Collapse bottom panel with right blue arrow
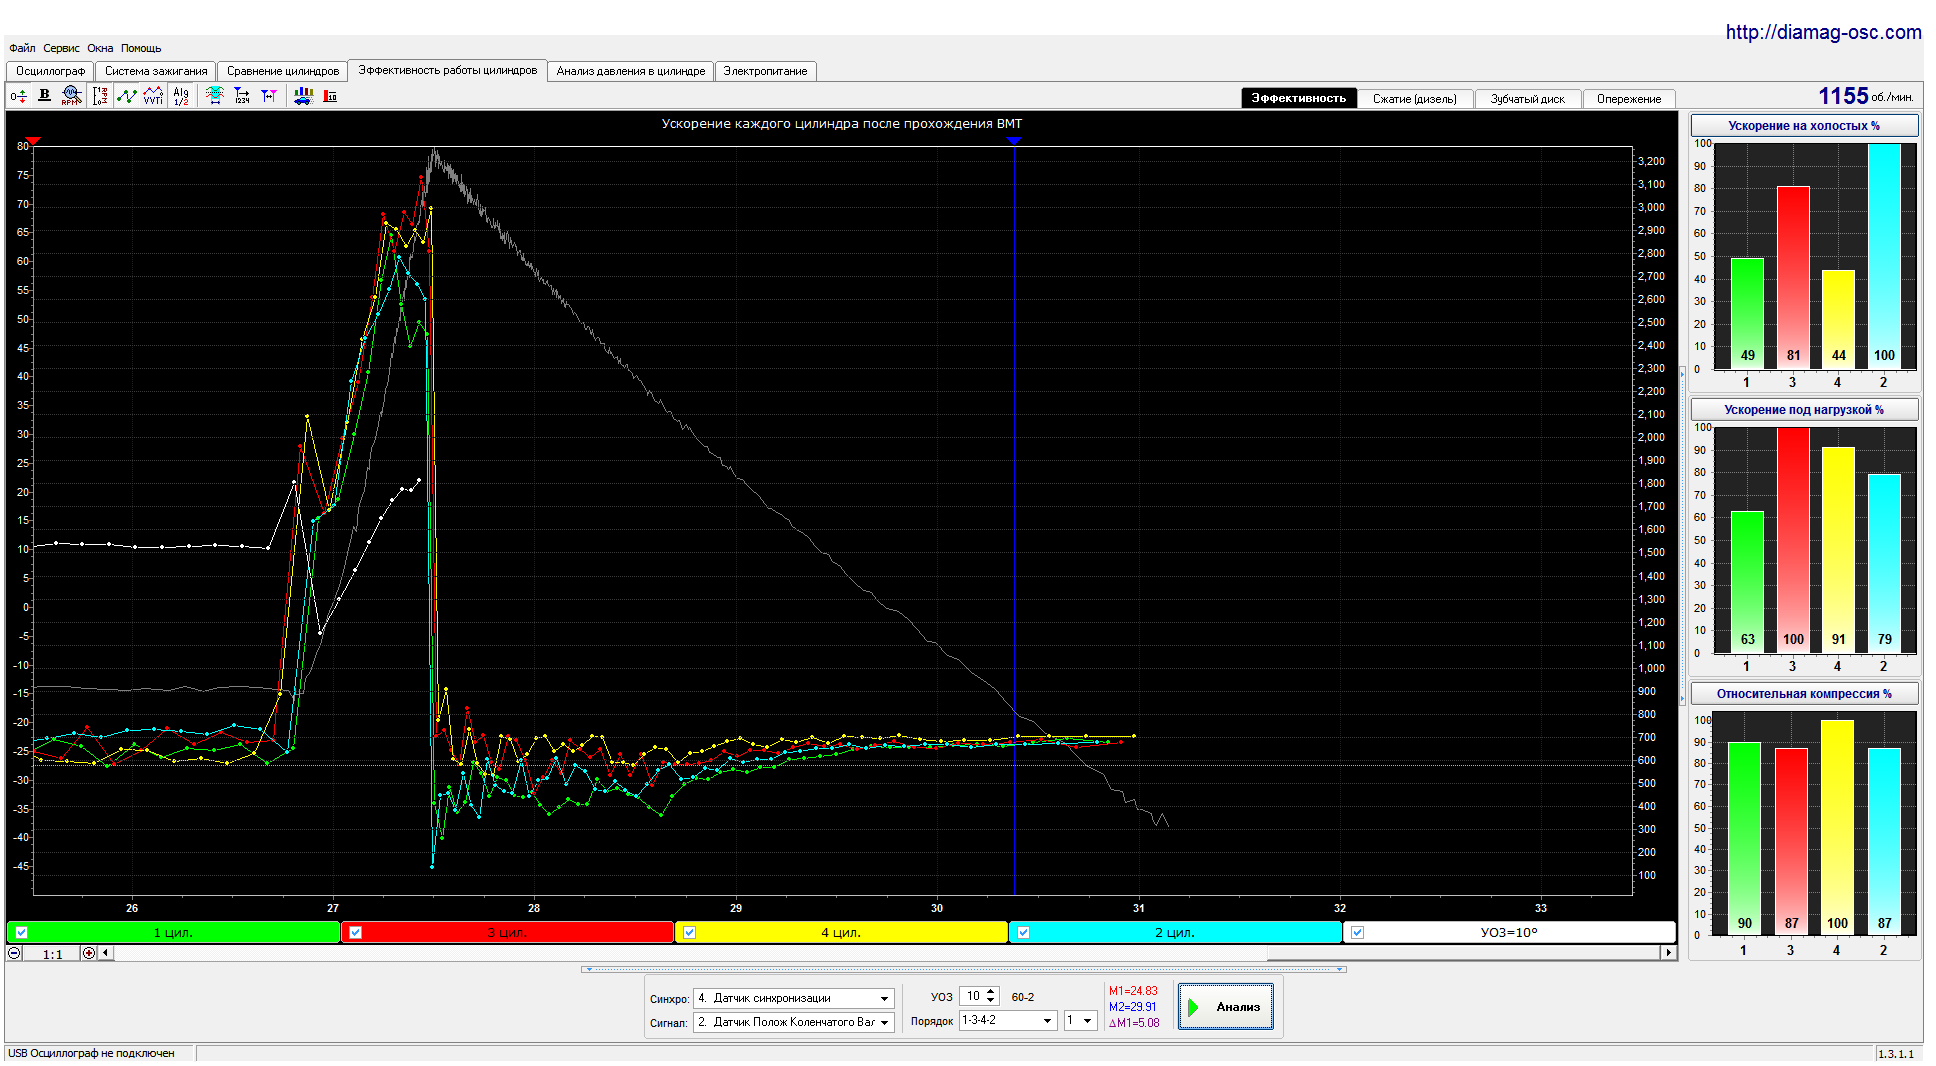The image size is (1936, 1066). point(1340,969)
